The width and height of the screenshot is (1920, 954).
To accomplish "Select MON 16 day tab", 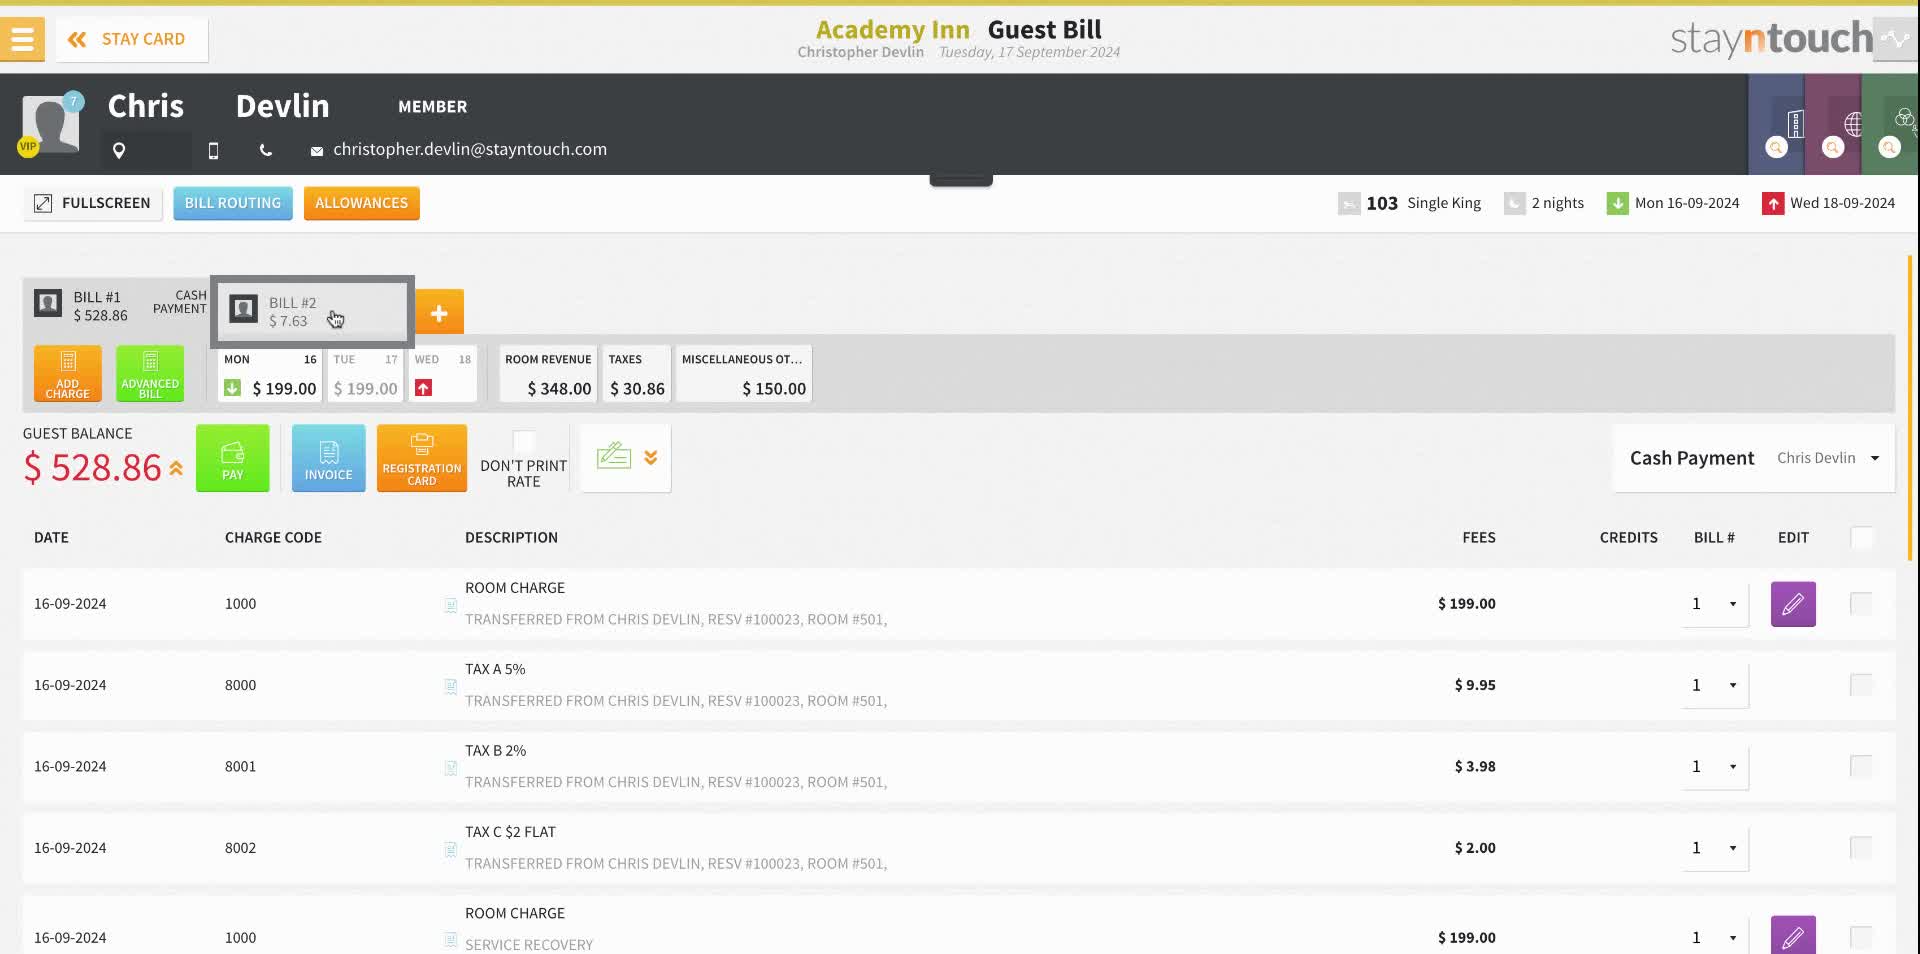I will click(270, 374).
